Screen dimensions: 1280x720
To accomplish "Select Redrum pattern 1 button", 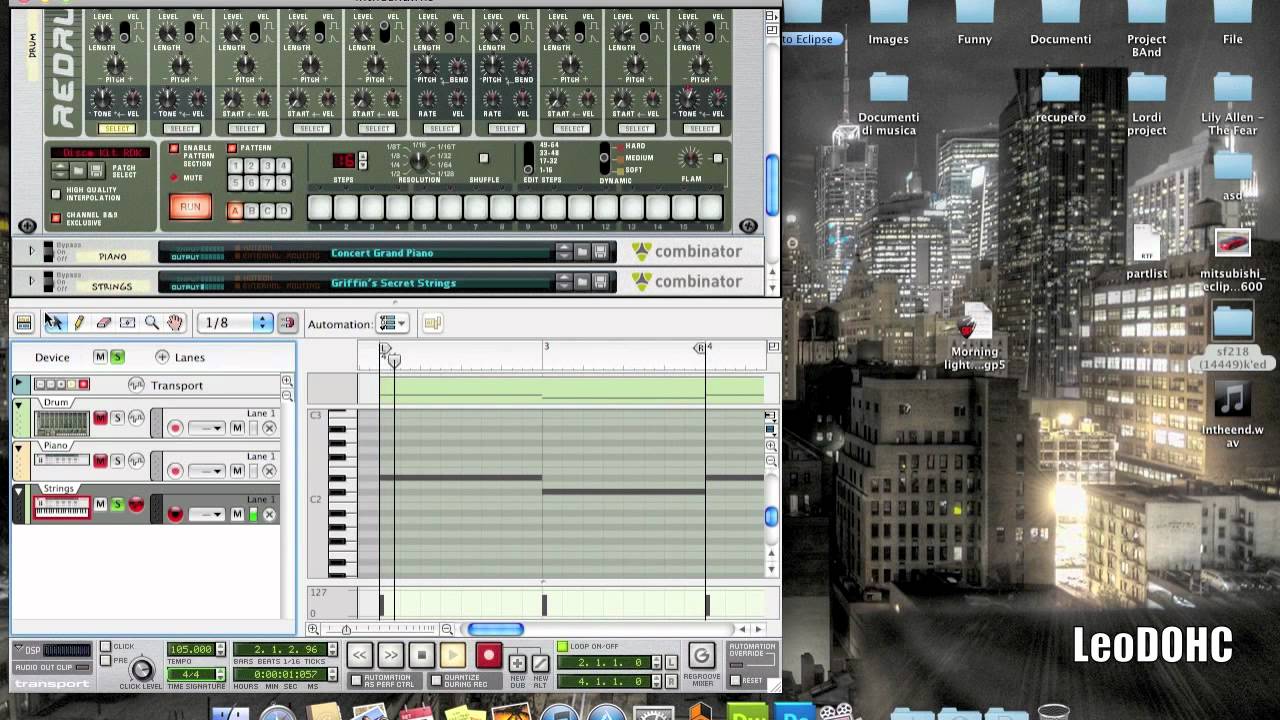I will tap(235, 166).
